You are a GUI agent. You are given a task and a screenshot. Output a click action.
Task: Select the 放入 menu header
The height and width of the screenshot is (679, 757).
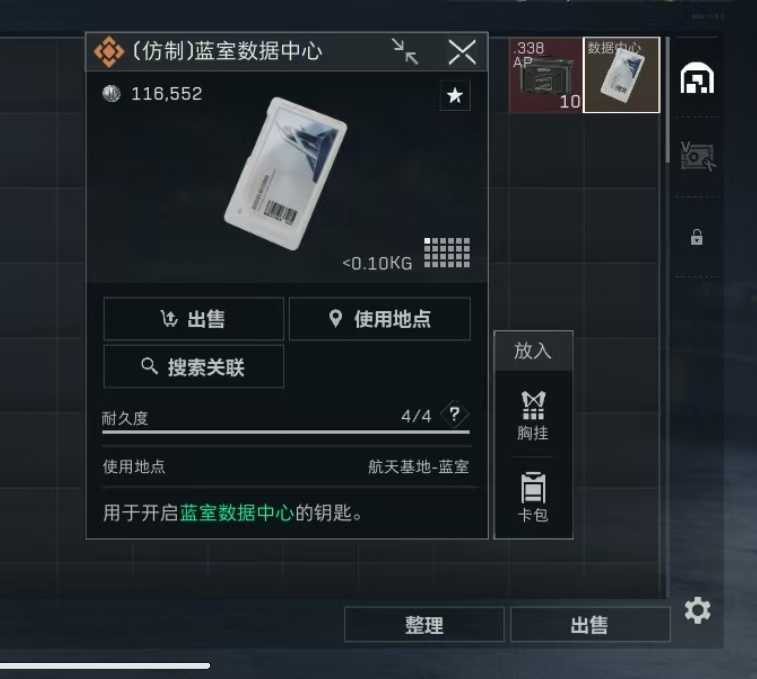click(x=533, y=351)
